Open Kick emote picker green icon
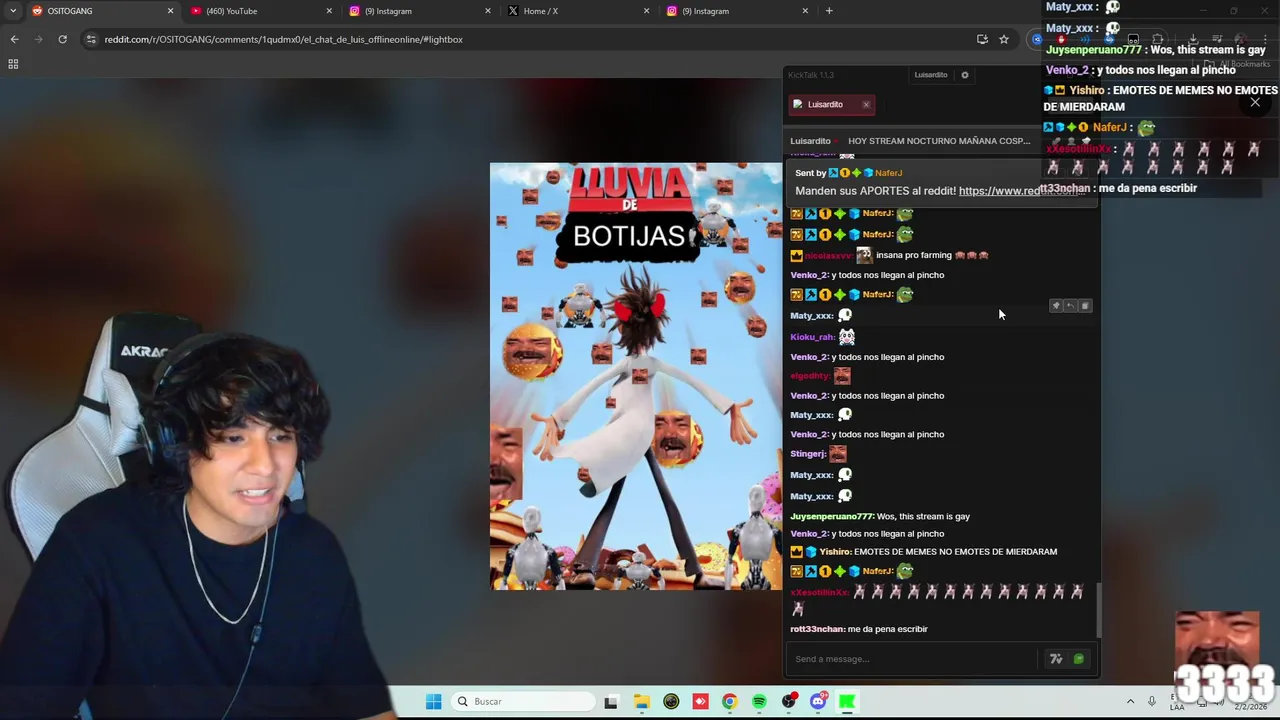The width and height of the screenshot is (1280, 720). click(x=1079, y=659)
